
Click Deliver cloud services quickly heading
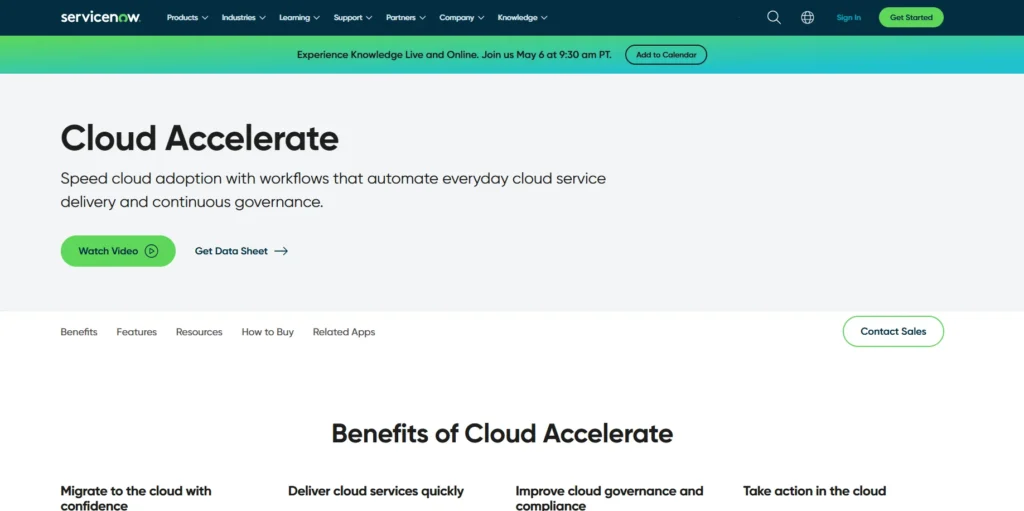(376, 491)
